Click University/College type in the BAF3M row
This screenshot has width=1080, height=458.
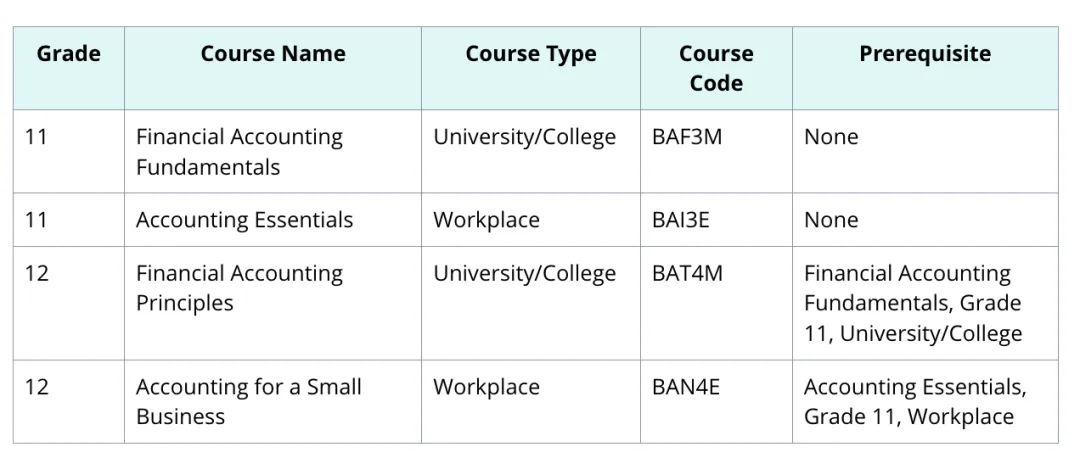(524, 137)
